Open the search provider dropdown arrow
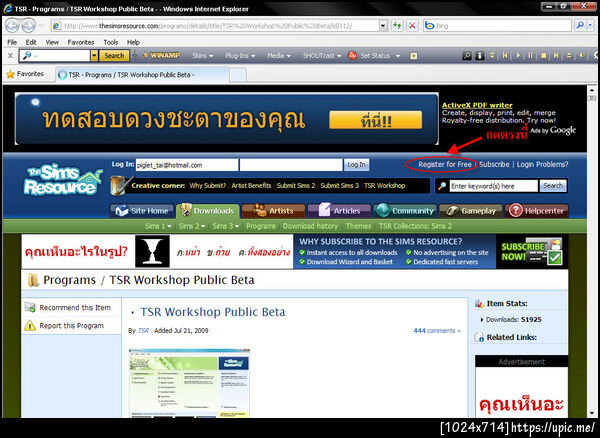Viewport: 600px width, 438px height. 592,26
